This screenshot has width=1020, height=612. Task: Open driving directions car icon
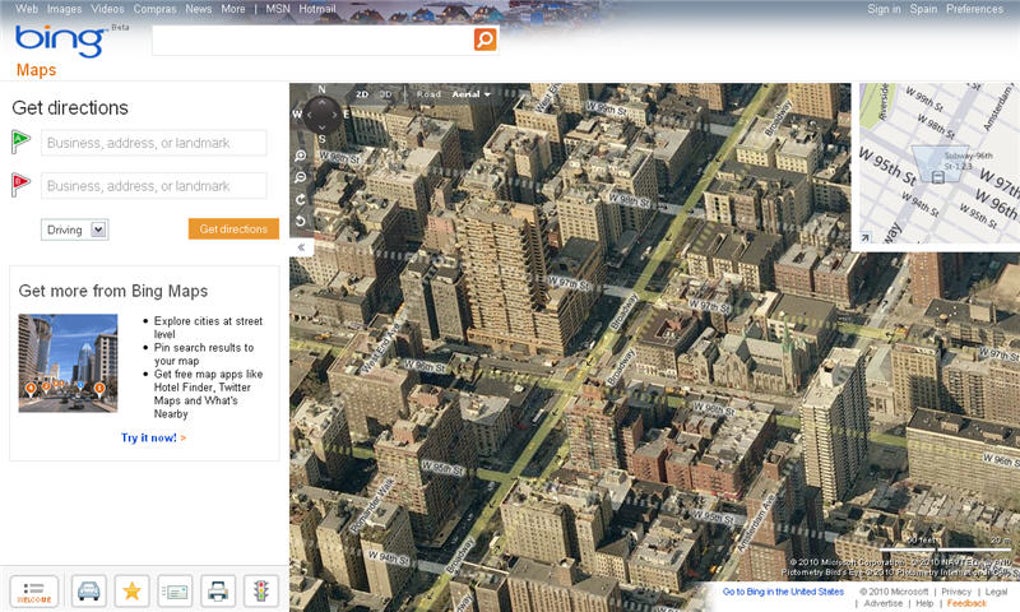(x=88, y=591)
